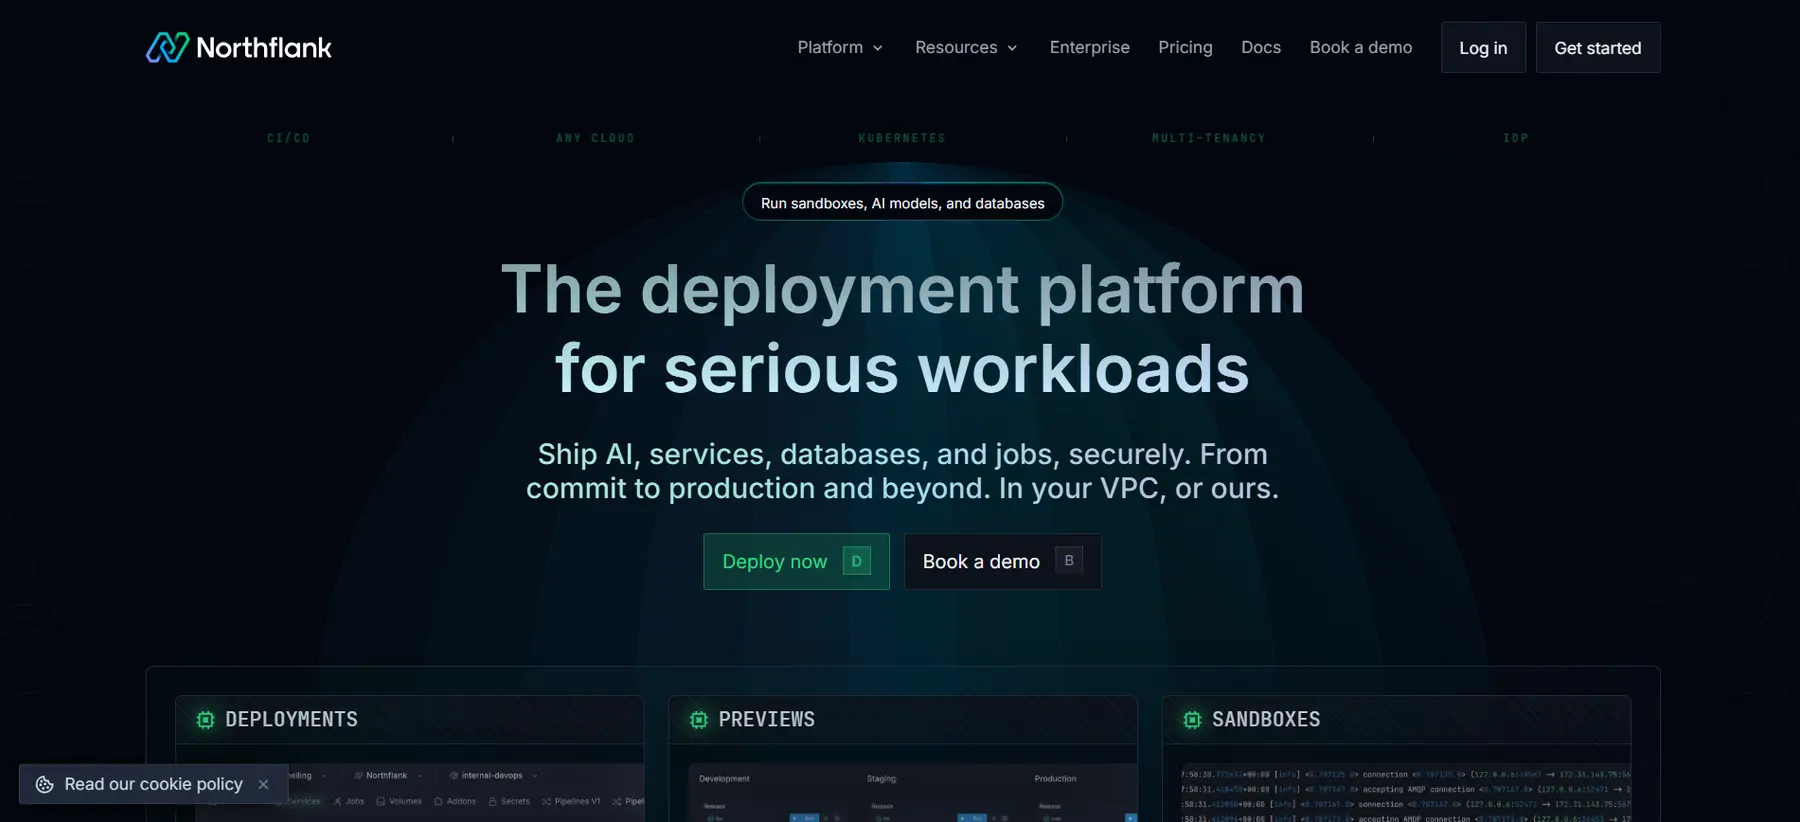Screen dimensions: 1800x822
Task: Dismiss the cookie policy banner
Action: [264, 785]
